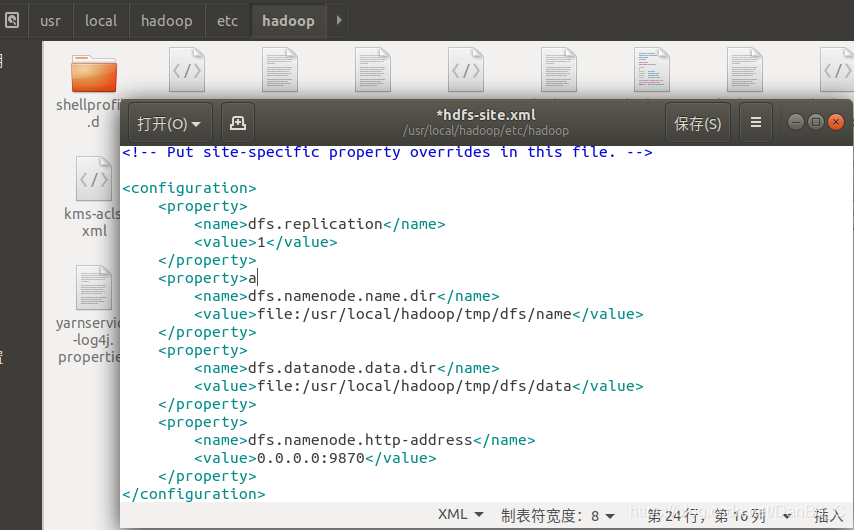Select the shellprofile.d folder icon
This screenshot has width=854, height=530.
[x=94, y=74]
